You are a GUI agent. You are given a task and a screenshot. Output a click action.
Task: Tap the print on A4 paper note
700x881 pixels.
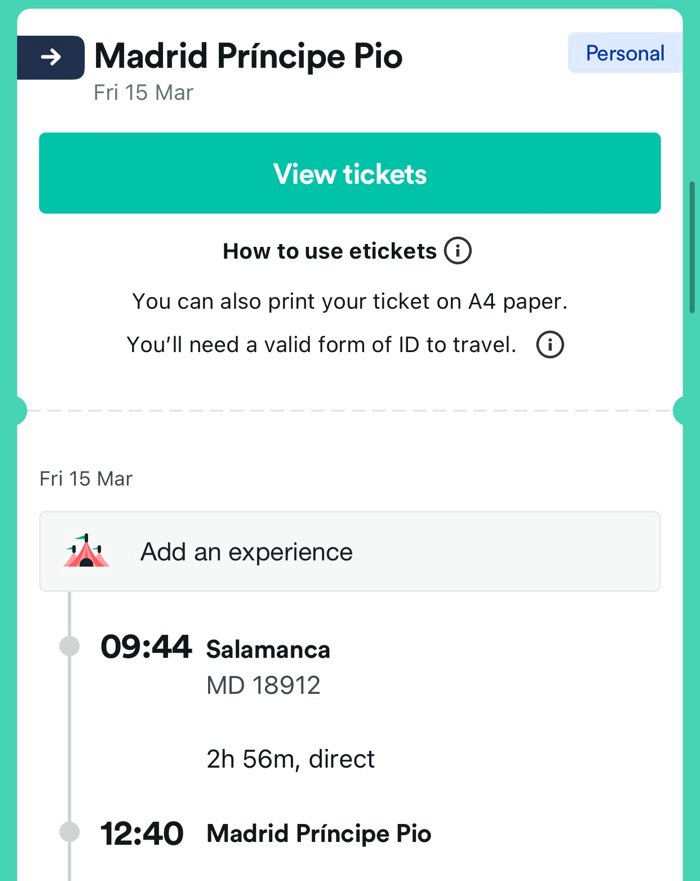[x=349, y=301]
